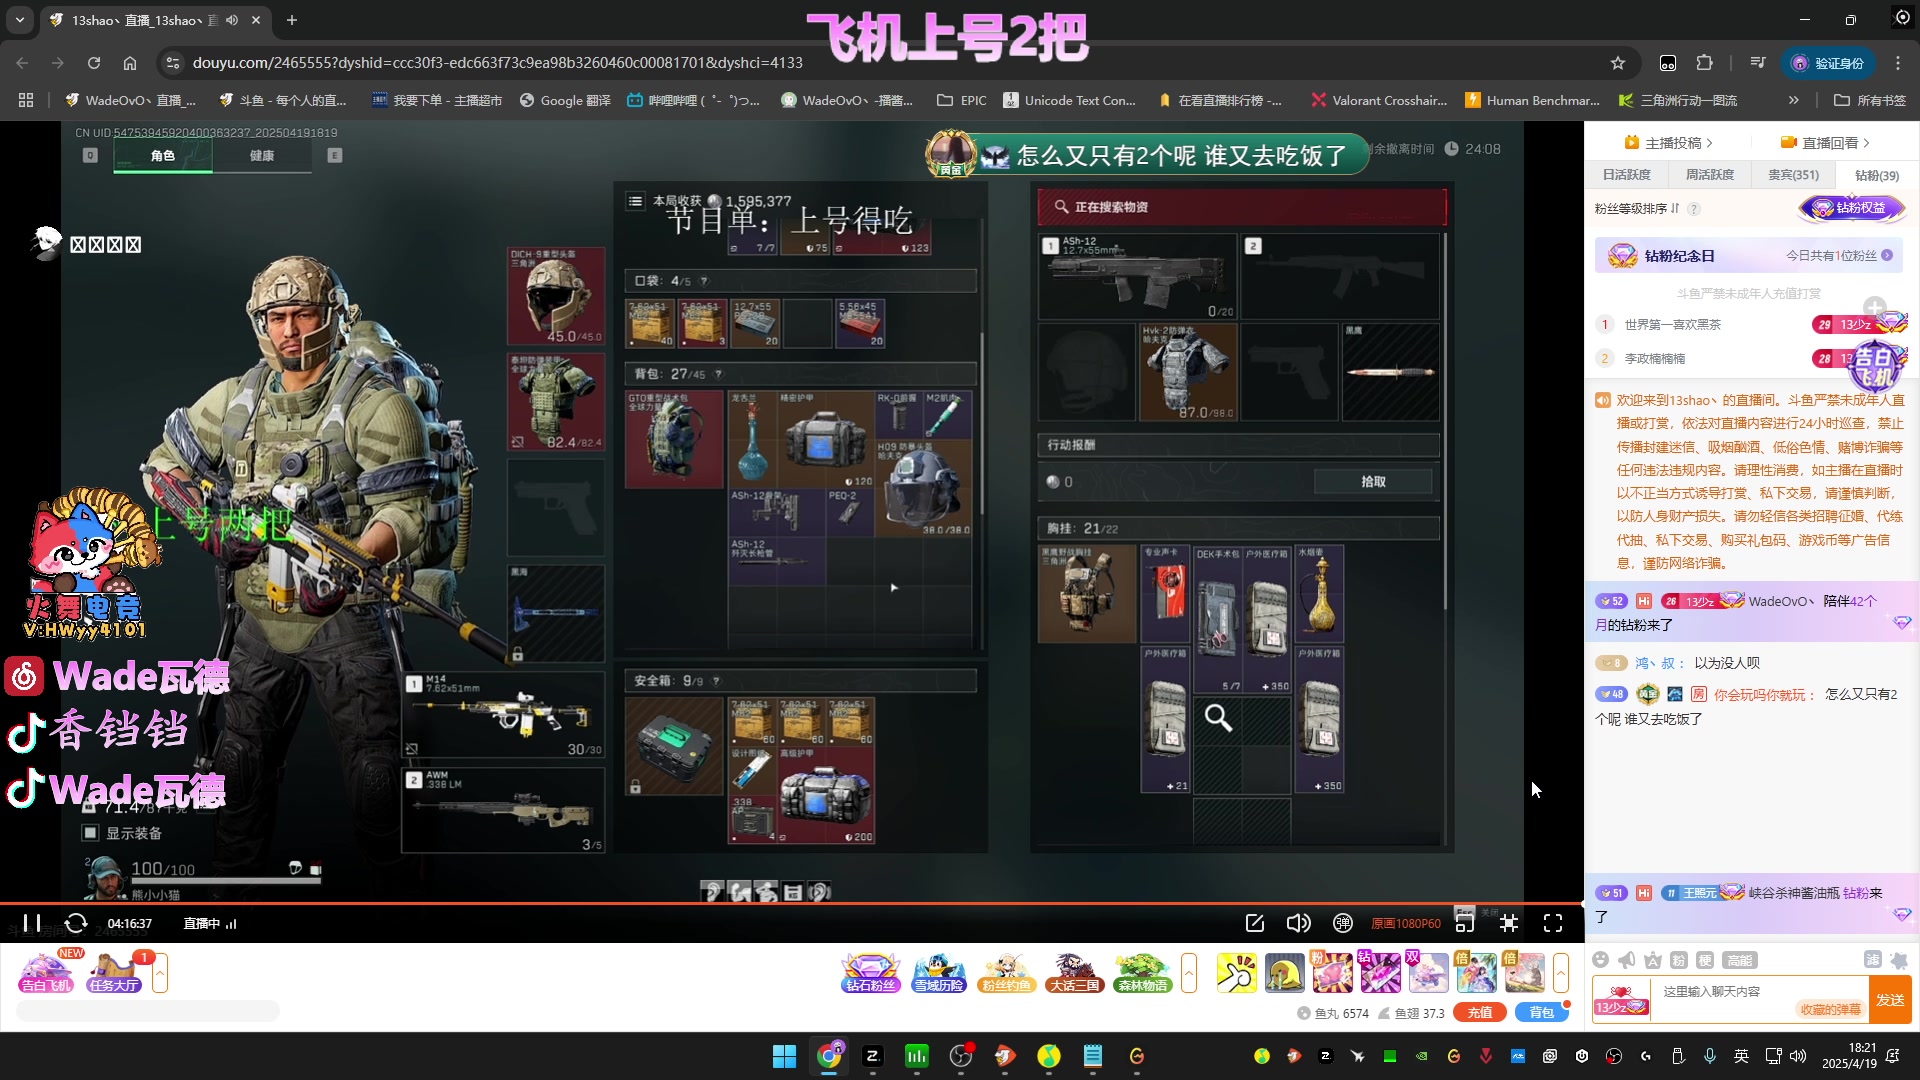Switch to the 日活跃度 tab
This screenshot has height=1080, width=1920.
point(1626,175)
